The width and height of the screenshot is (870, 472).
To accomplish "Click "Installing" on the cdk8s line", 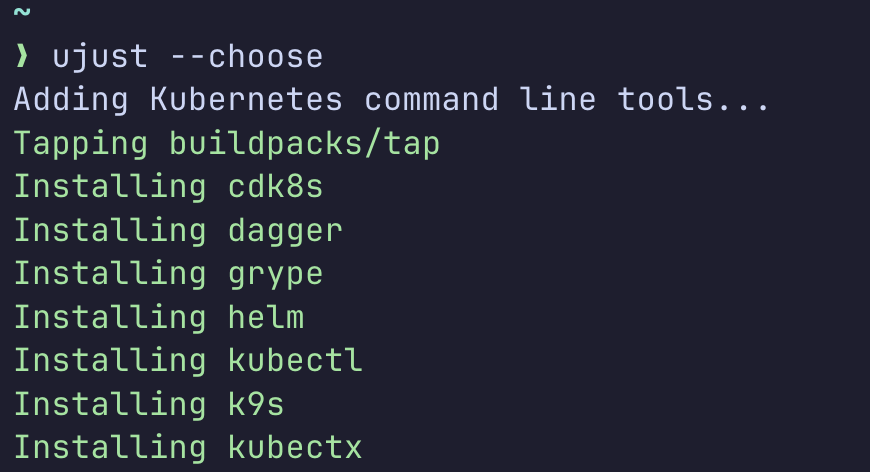I will (x=110, y=187).
